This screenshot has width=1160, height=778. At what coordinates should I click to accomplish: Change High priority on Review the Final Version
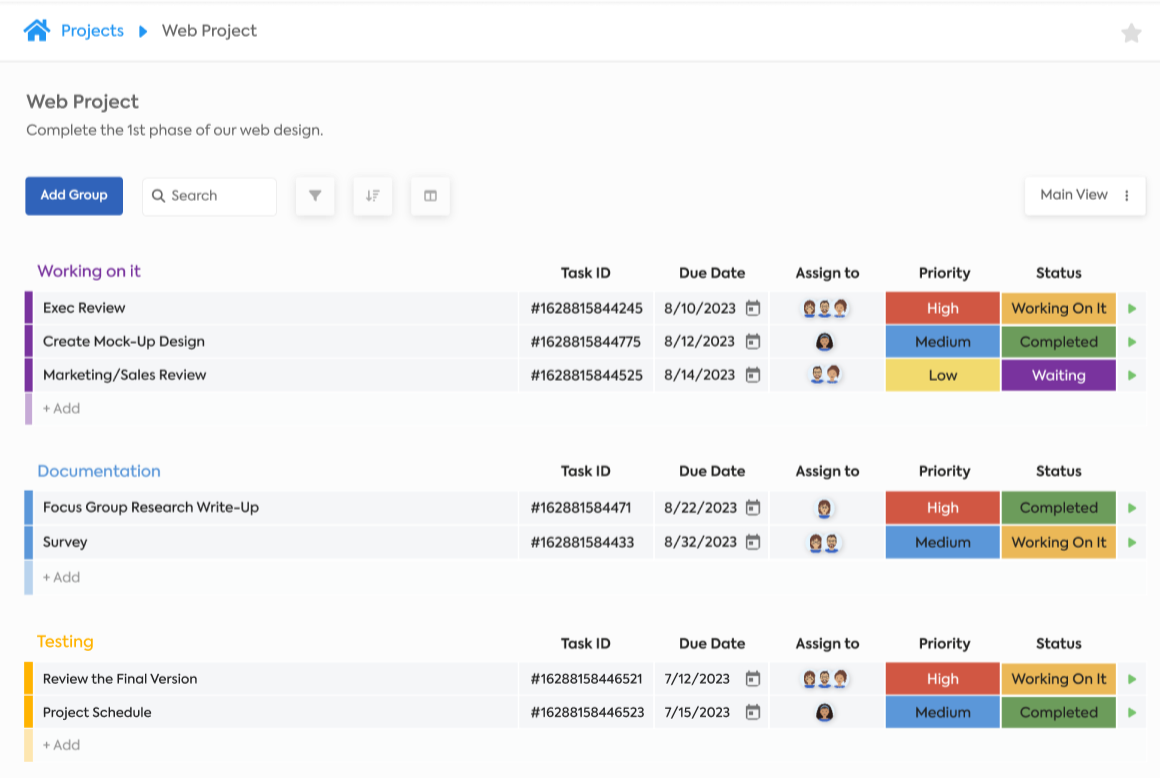tap(942, 679)
